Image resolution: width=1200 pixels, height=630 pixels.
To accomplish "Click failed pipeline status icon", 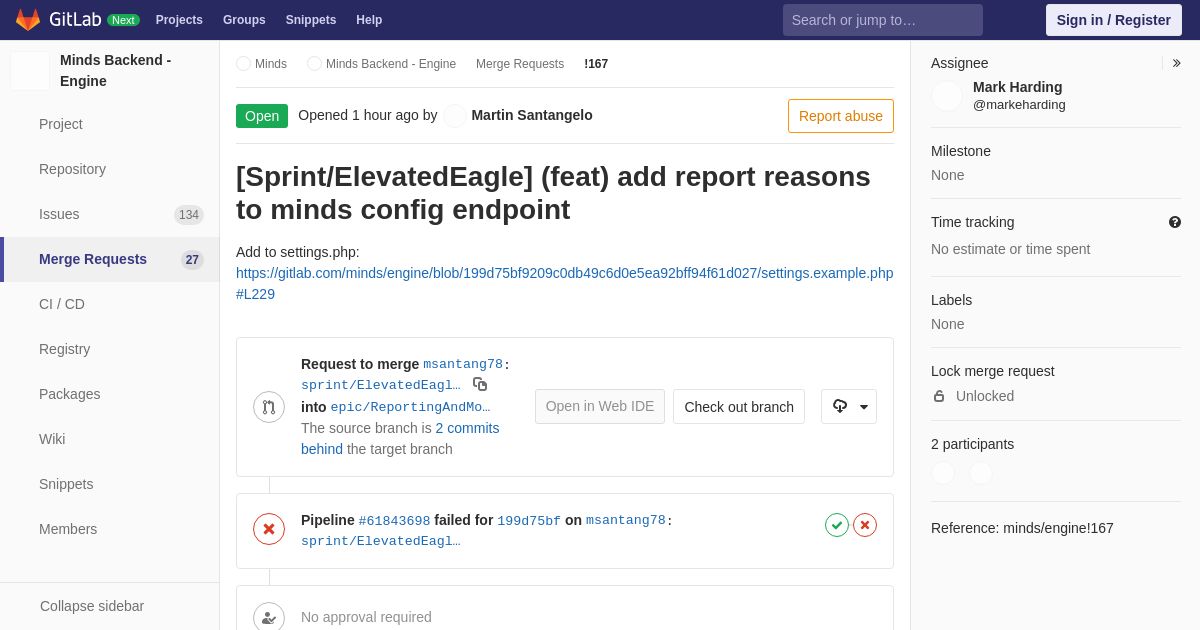I will coord(269,529).
